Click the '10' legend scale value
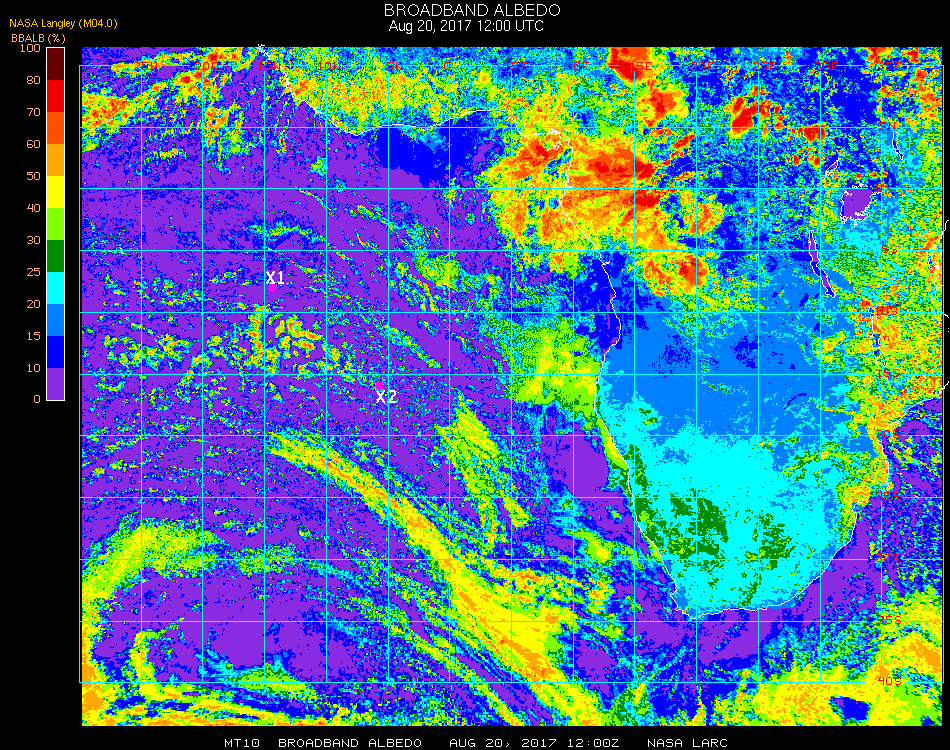The height and width of the screenshot is (750, 950). coord(33,368)
